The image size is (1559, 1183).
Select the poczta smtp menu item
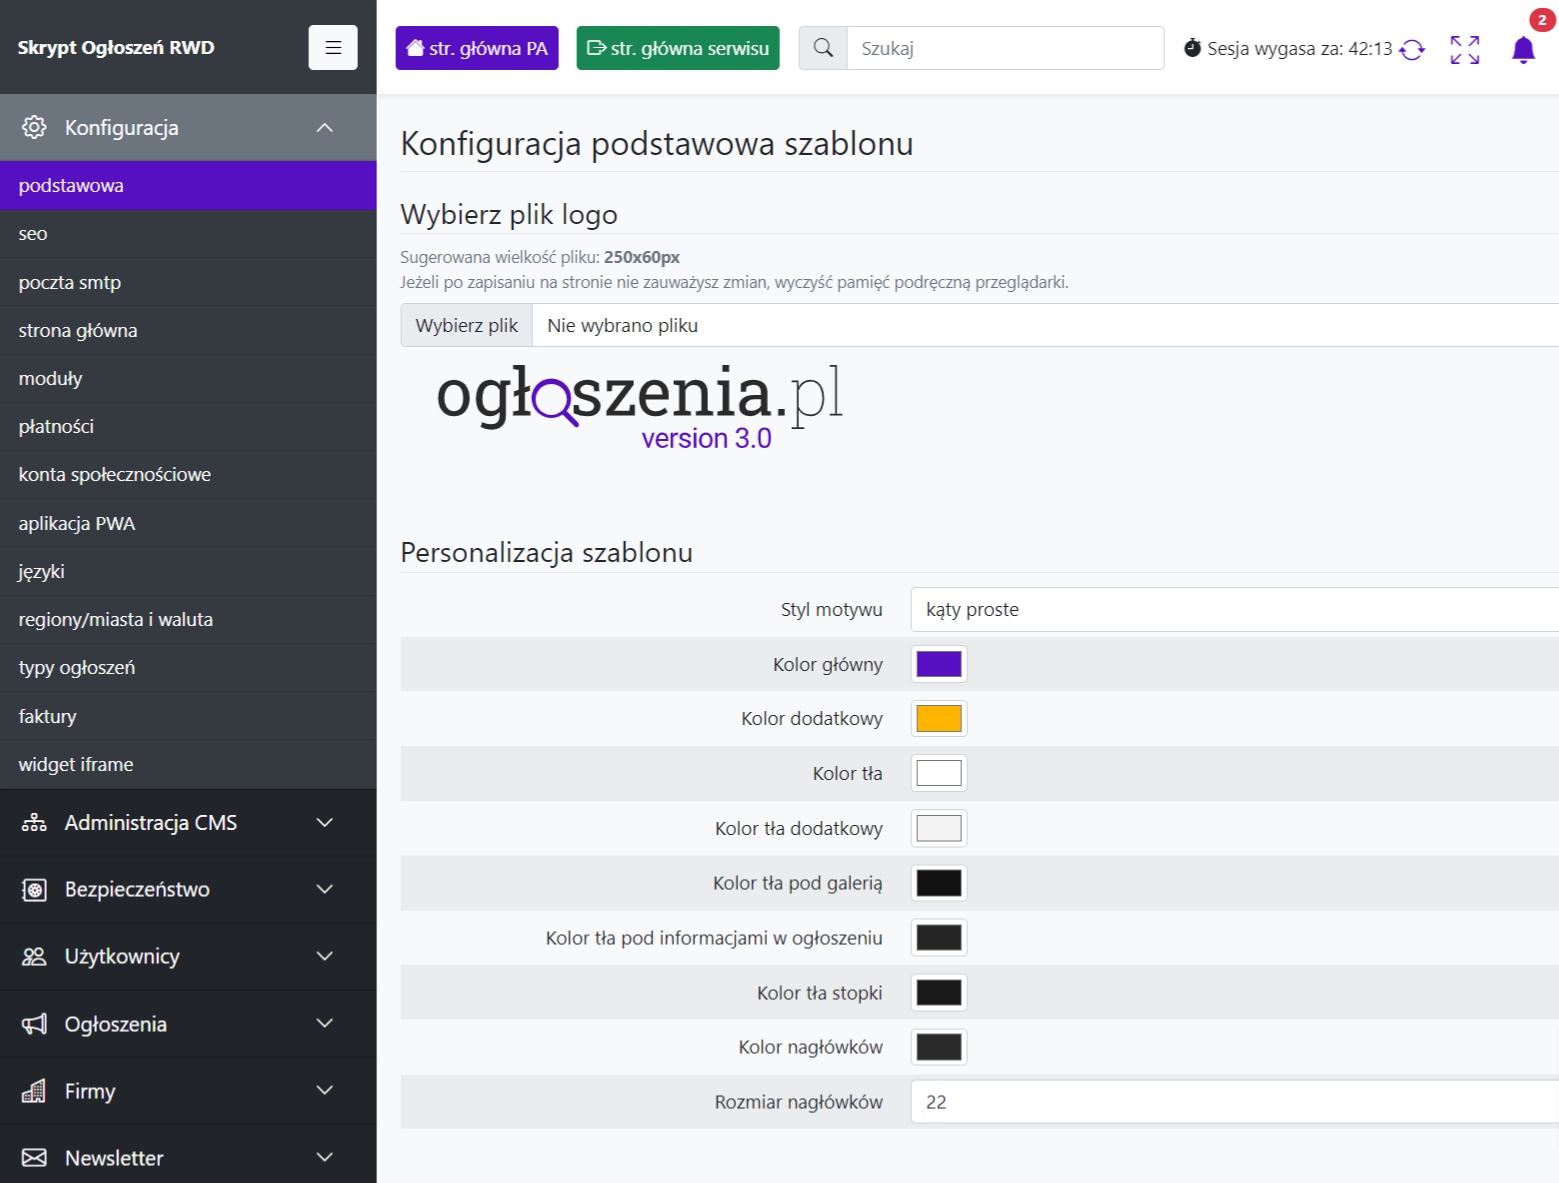69,282
